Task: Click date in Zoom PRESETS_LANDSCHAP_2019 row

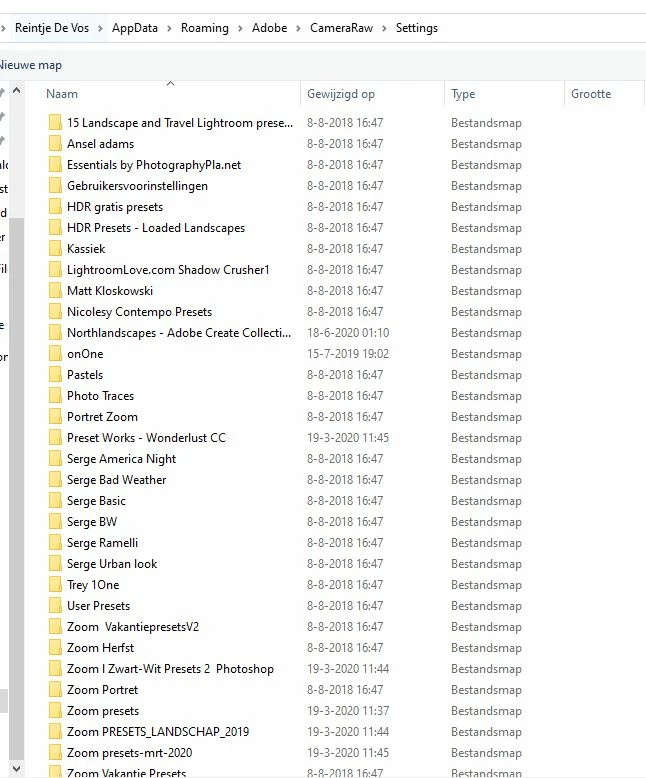Action: pyautogui.click(x=348, y=731)
